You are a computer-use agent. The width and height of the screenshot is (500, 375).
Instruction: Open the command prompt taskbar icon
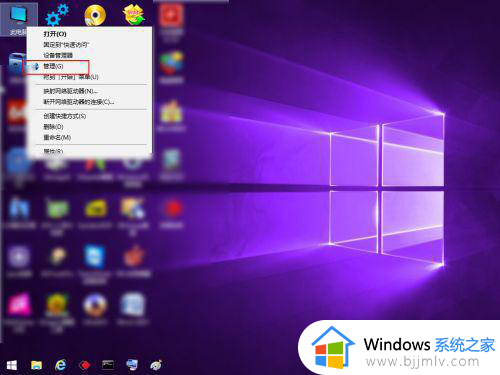108,365
